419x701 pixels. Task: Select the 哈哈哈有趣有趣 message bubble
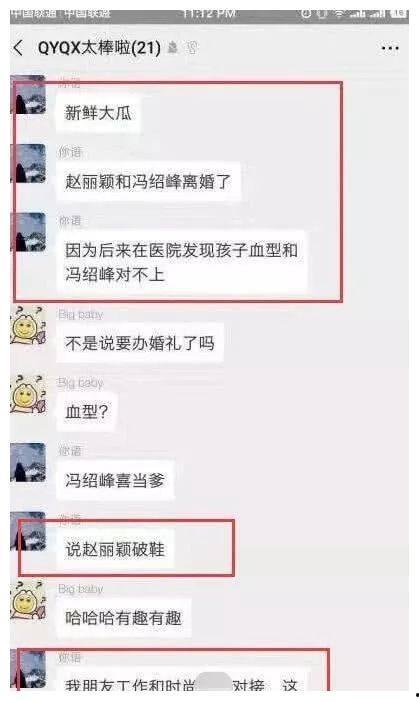click(123, 618)
